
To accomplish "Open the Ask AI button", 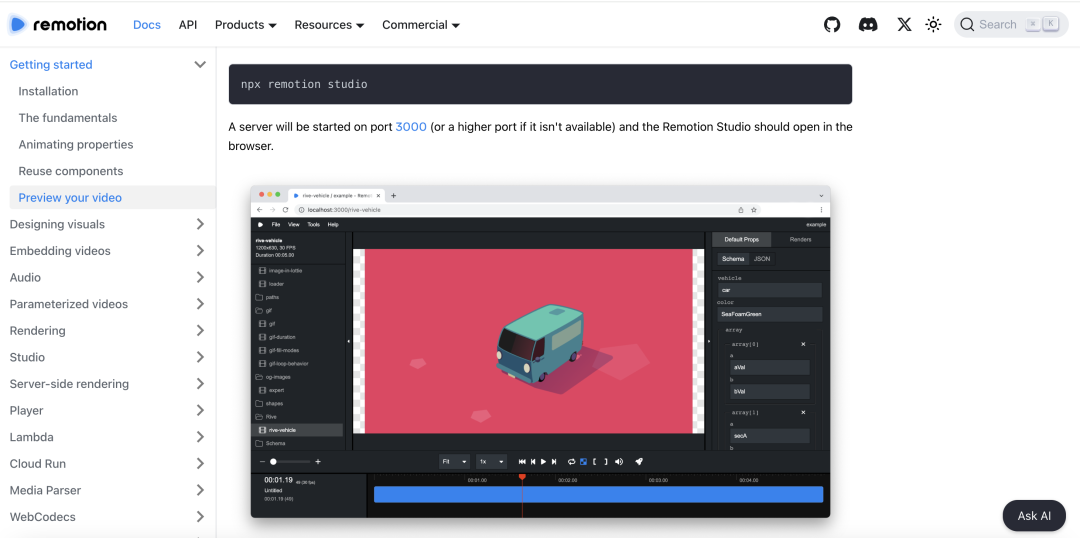I will (x=1034, y=516).
